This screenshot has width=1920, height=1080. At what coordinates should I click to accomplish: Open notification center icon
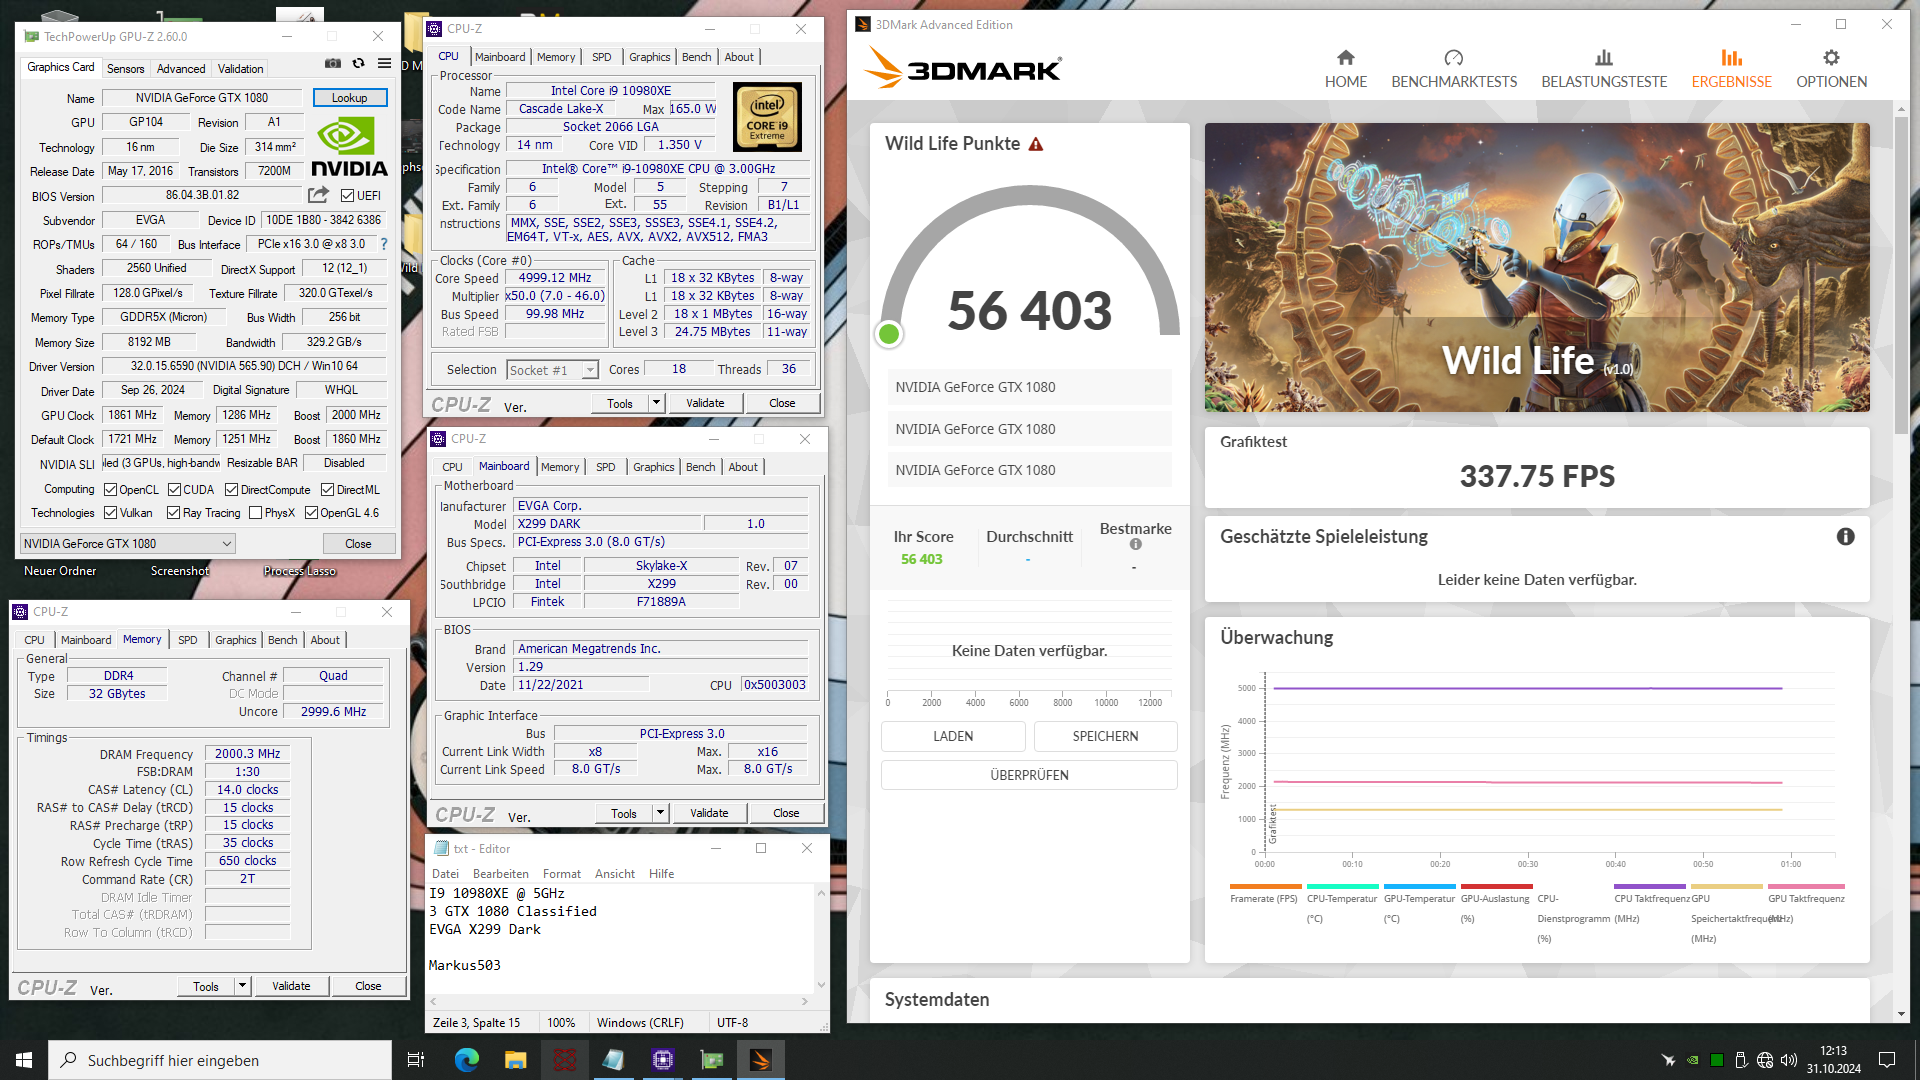point(1887,1060)
